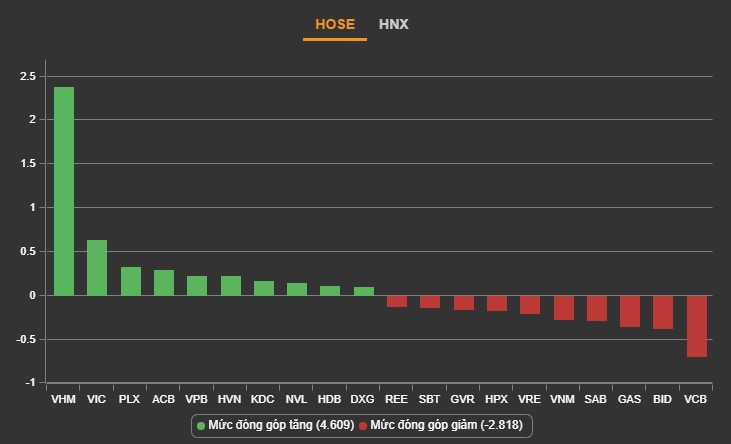Select the green PLX bar
This screenshot has height=444, width=731.
coord(130,281)
